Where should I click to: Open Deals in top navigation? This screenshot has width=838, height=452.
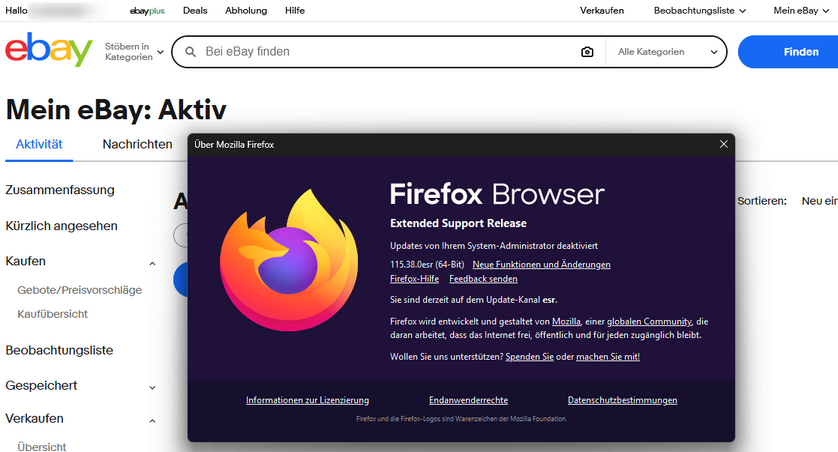(x=195, y=11)
